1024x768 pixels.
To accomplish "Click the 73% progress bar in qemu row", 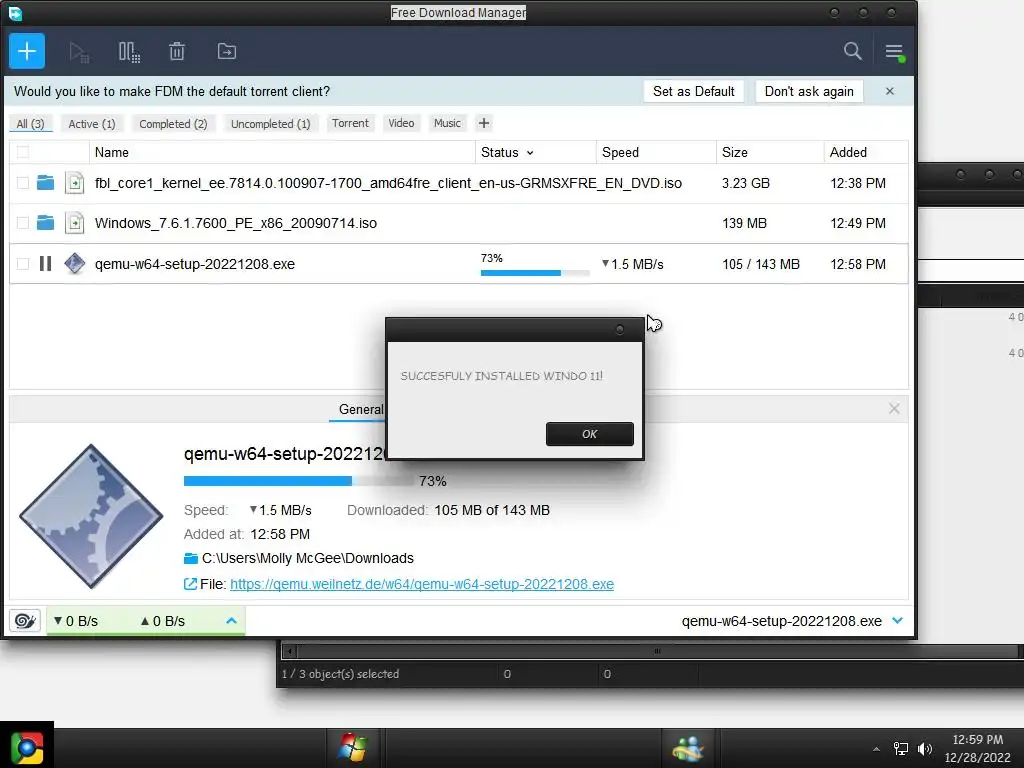I will coord(535,272).
